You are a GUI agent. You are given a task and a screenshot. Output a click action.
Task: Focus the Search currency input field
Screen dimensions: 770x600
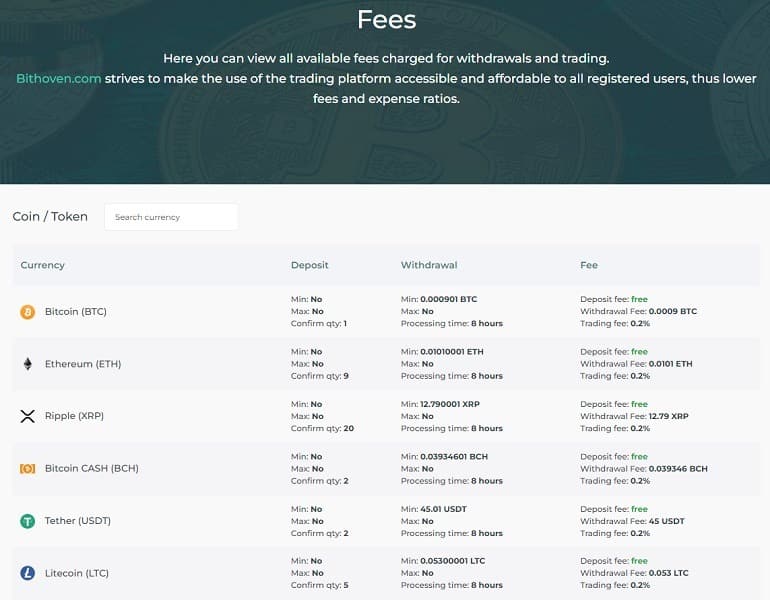coord(171,217)
